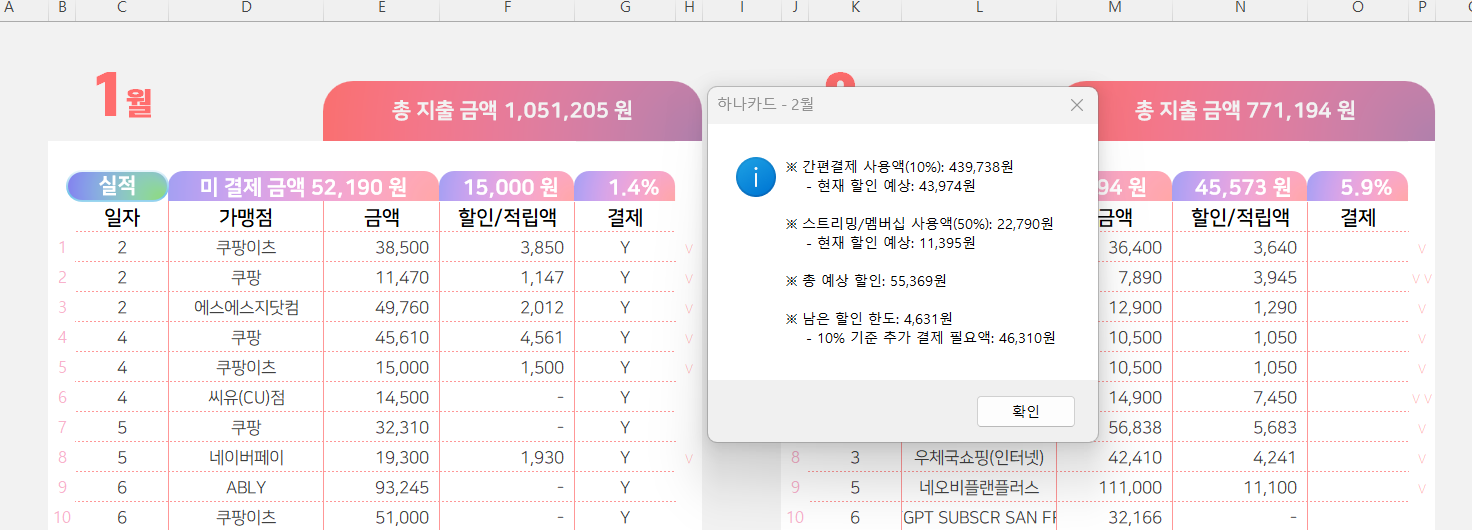Click the February total banner 771,194 원
Image resolution: width=1472 pixels, height=530 pixels.
coord(1245,110)
